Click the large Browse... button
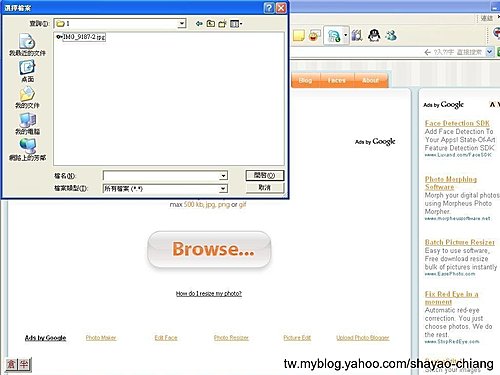The width and height of the screenshot is (500, 375). point(209,249)
